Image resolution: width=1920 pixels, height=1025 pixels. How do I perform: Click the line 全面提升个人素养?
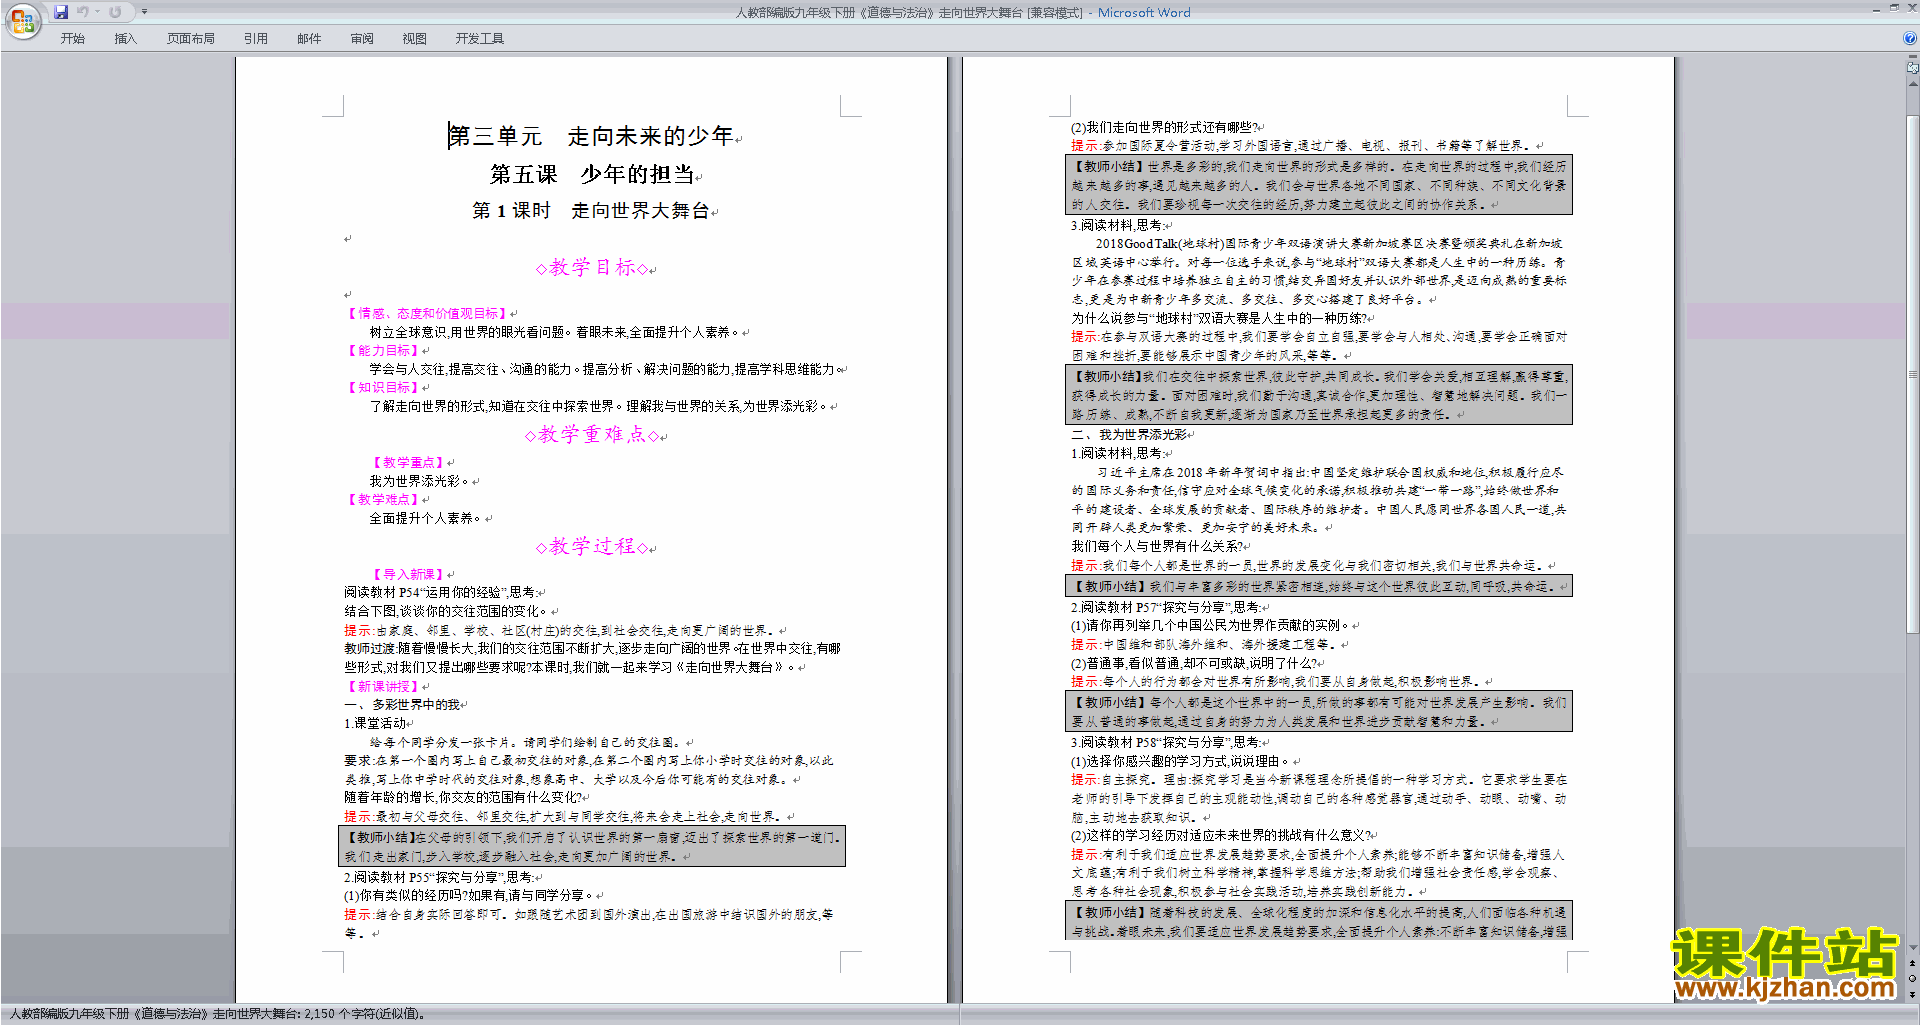(426, 518)
